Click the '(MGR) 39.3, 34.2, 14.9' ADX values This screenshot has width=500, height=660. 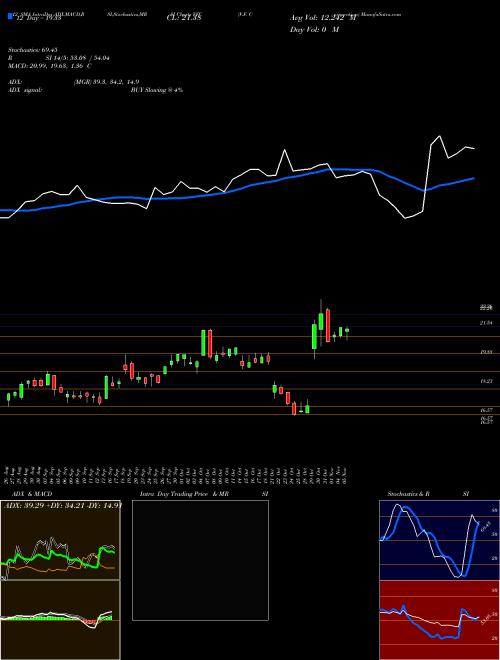tap(106, 82)
